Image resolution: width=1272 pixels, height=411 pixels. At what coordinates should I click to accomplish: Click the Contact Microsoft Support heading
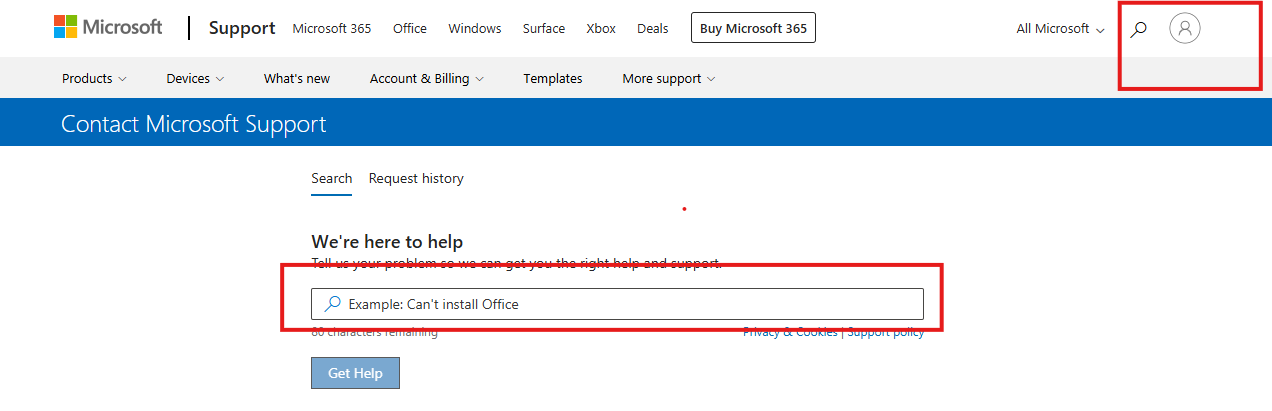[x=194, y=125]
